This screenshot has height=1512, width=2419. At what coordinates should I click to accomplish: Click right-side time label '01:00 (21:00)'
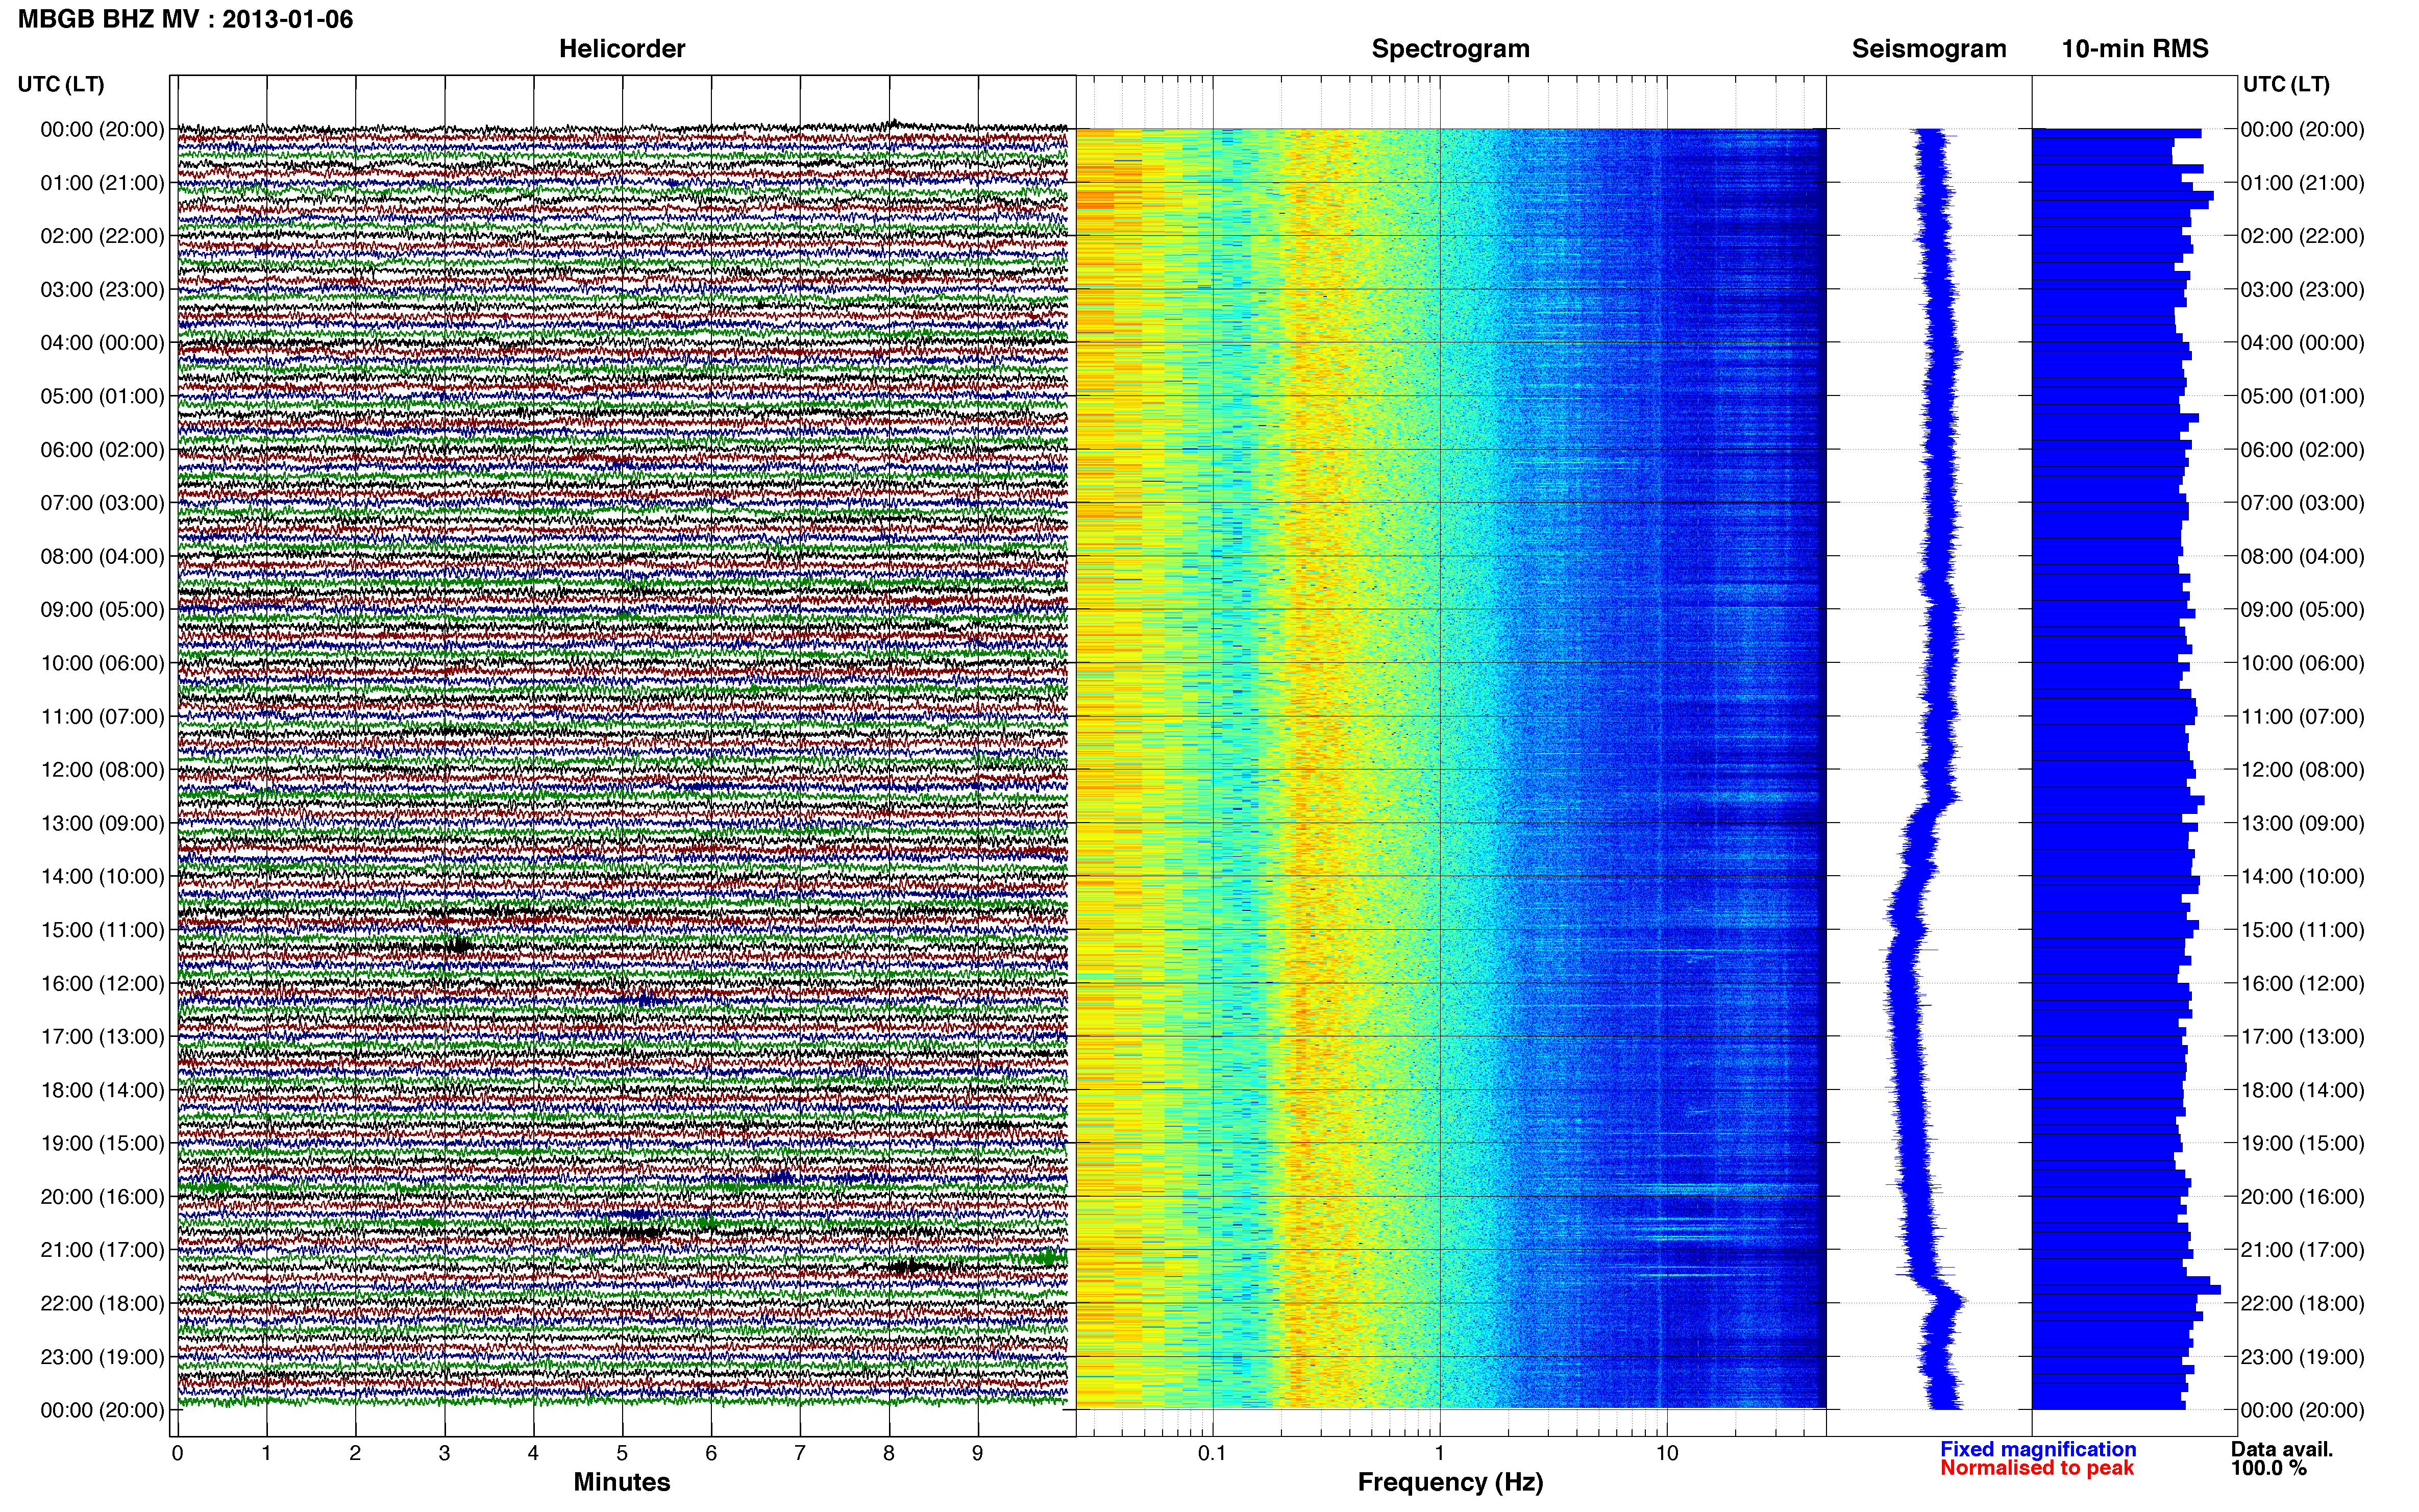pos(2303,183)
